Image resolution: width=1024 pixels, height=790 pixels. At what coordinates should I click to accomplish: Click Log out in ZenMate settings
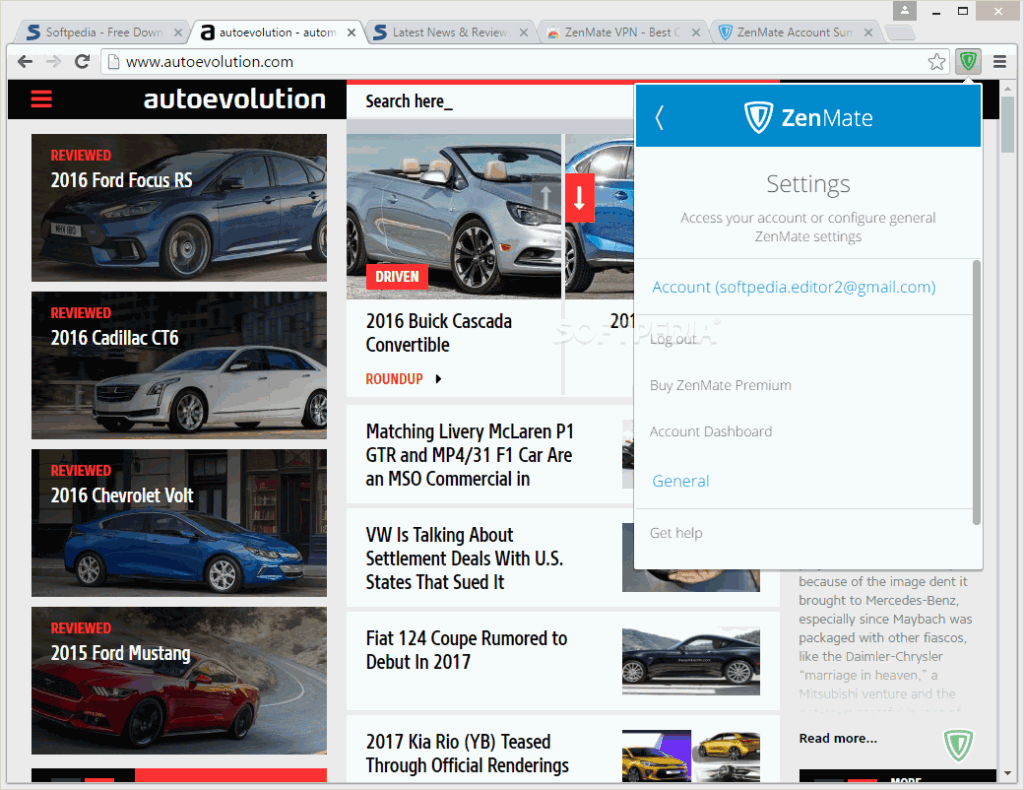pos(673,339)
